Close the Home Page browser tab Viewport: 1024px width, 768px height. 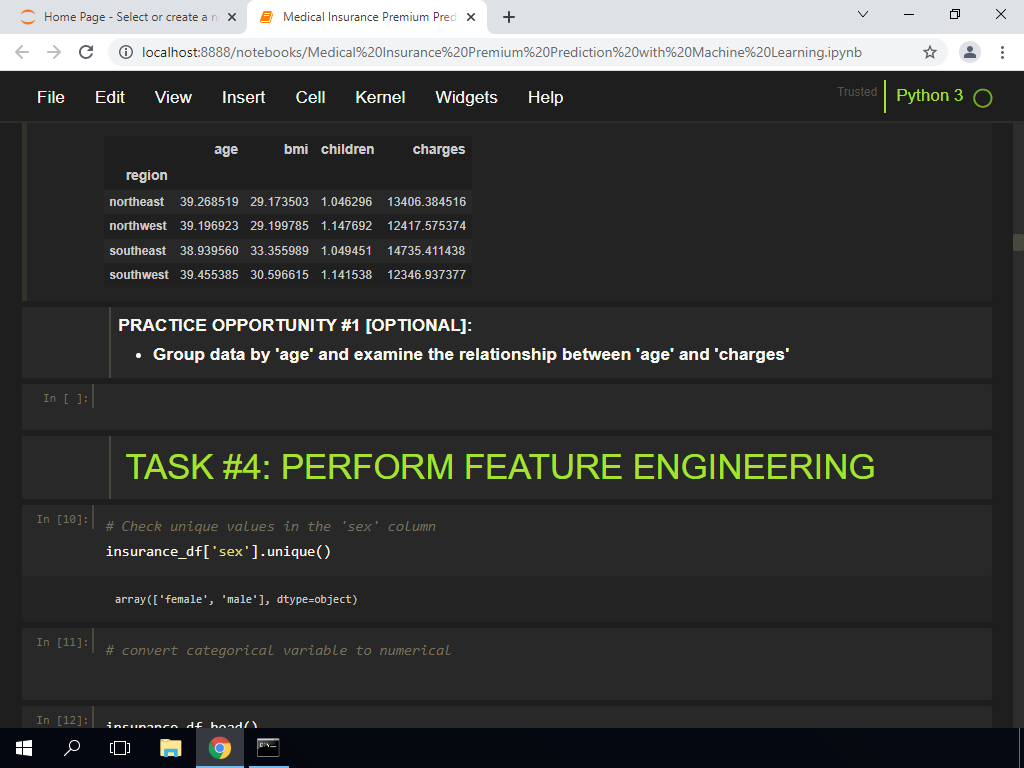(232, 18)
